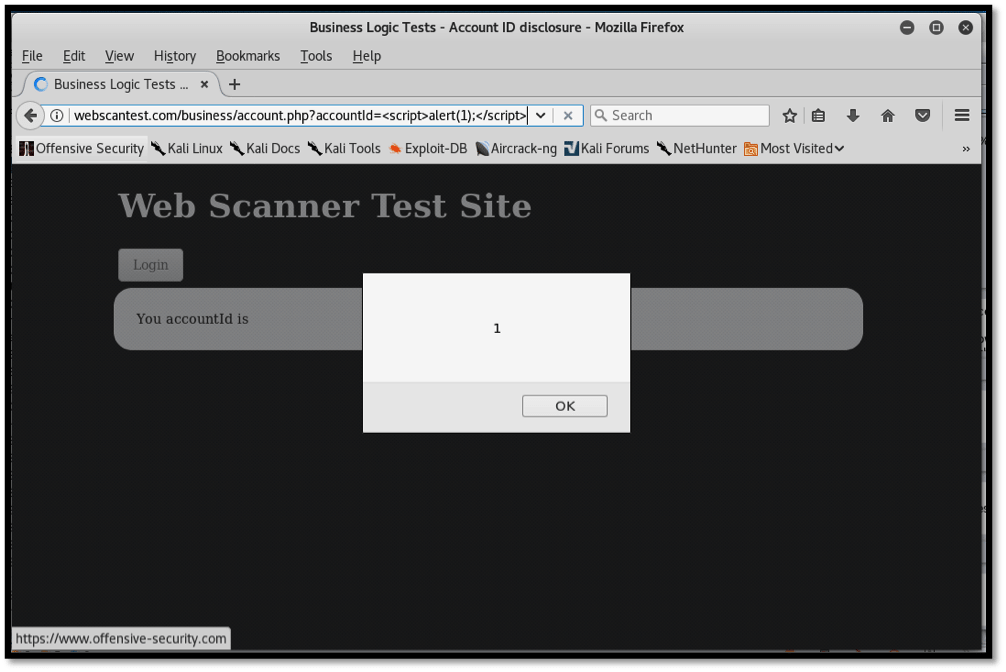This screenshot has height=672, width=1006.
Task: Click the Pocket save icon
Action: [923, 115]
